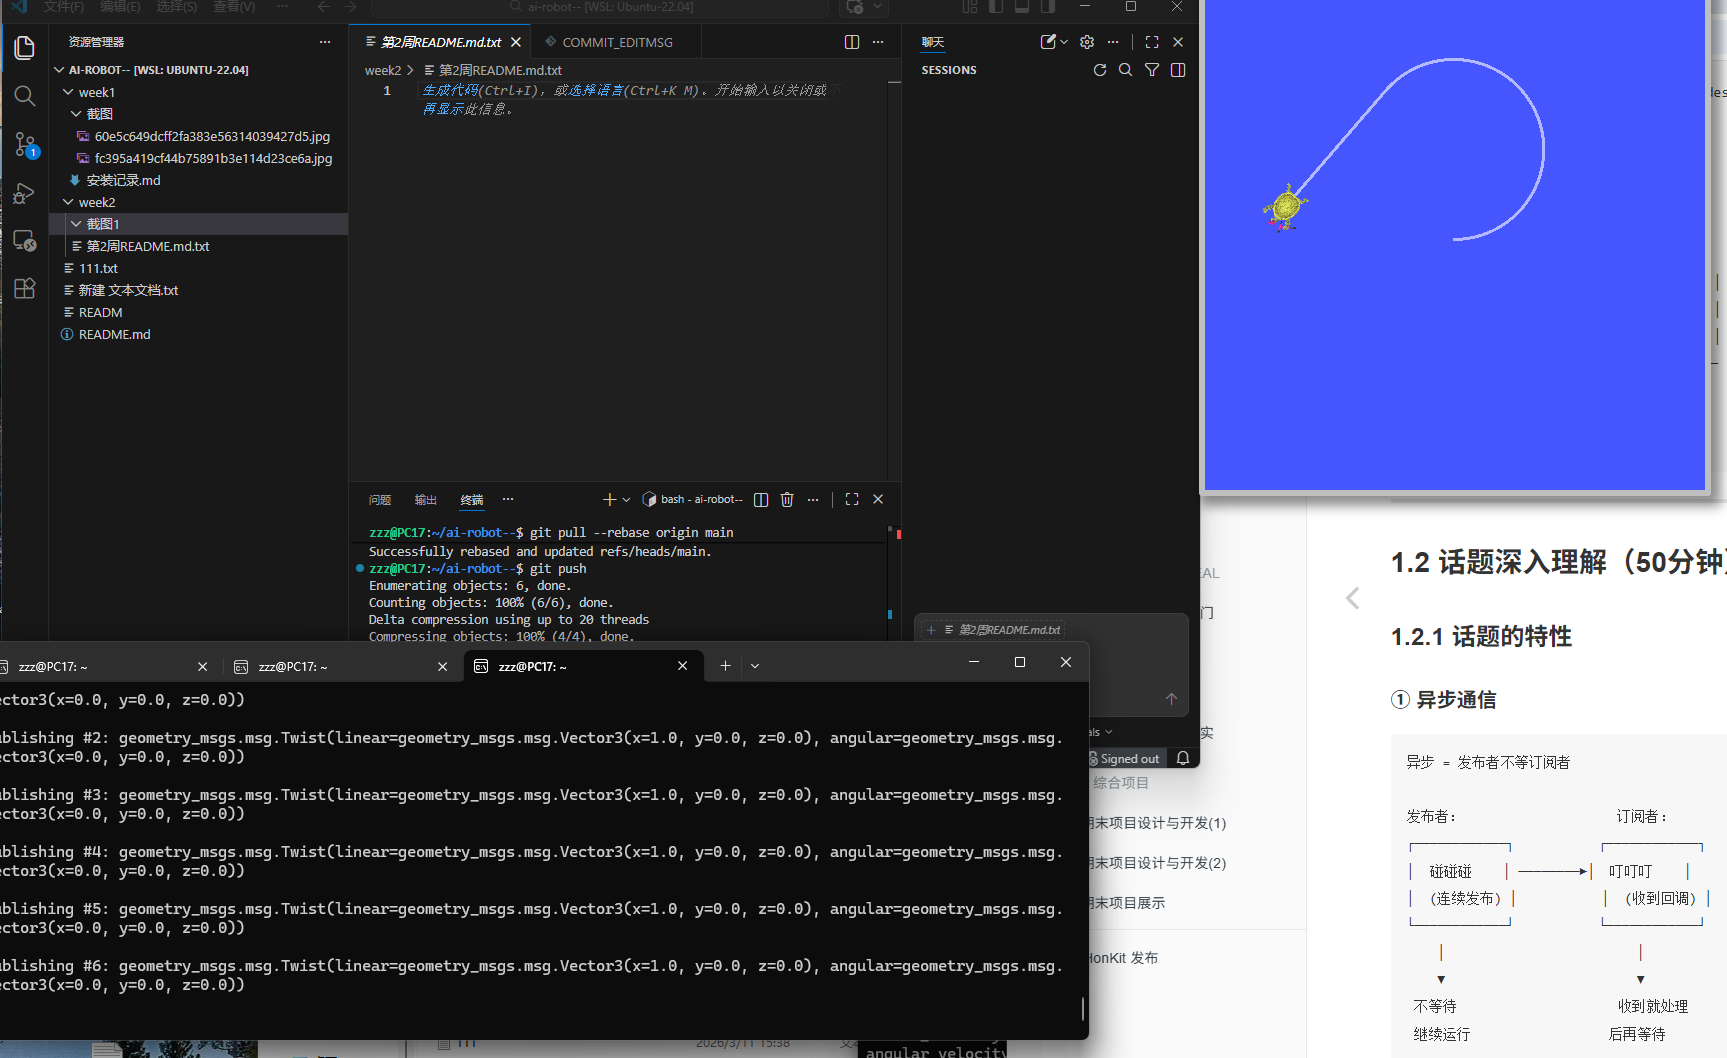1727x1058 pixels.
Task: Open Remote Explorer view in activity bar
Action: click(25, 241)
